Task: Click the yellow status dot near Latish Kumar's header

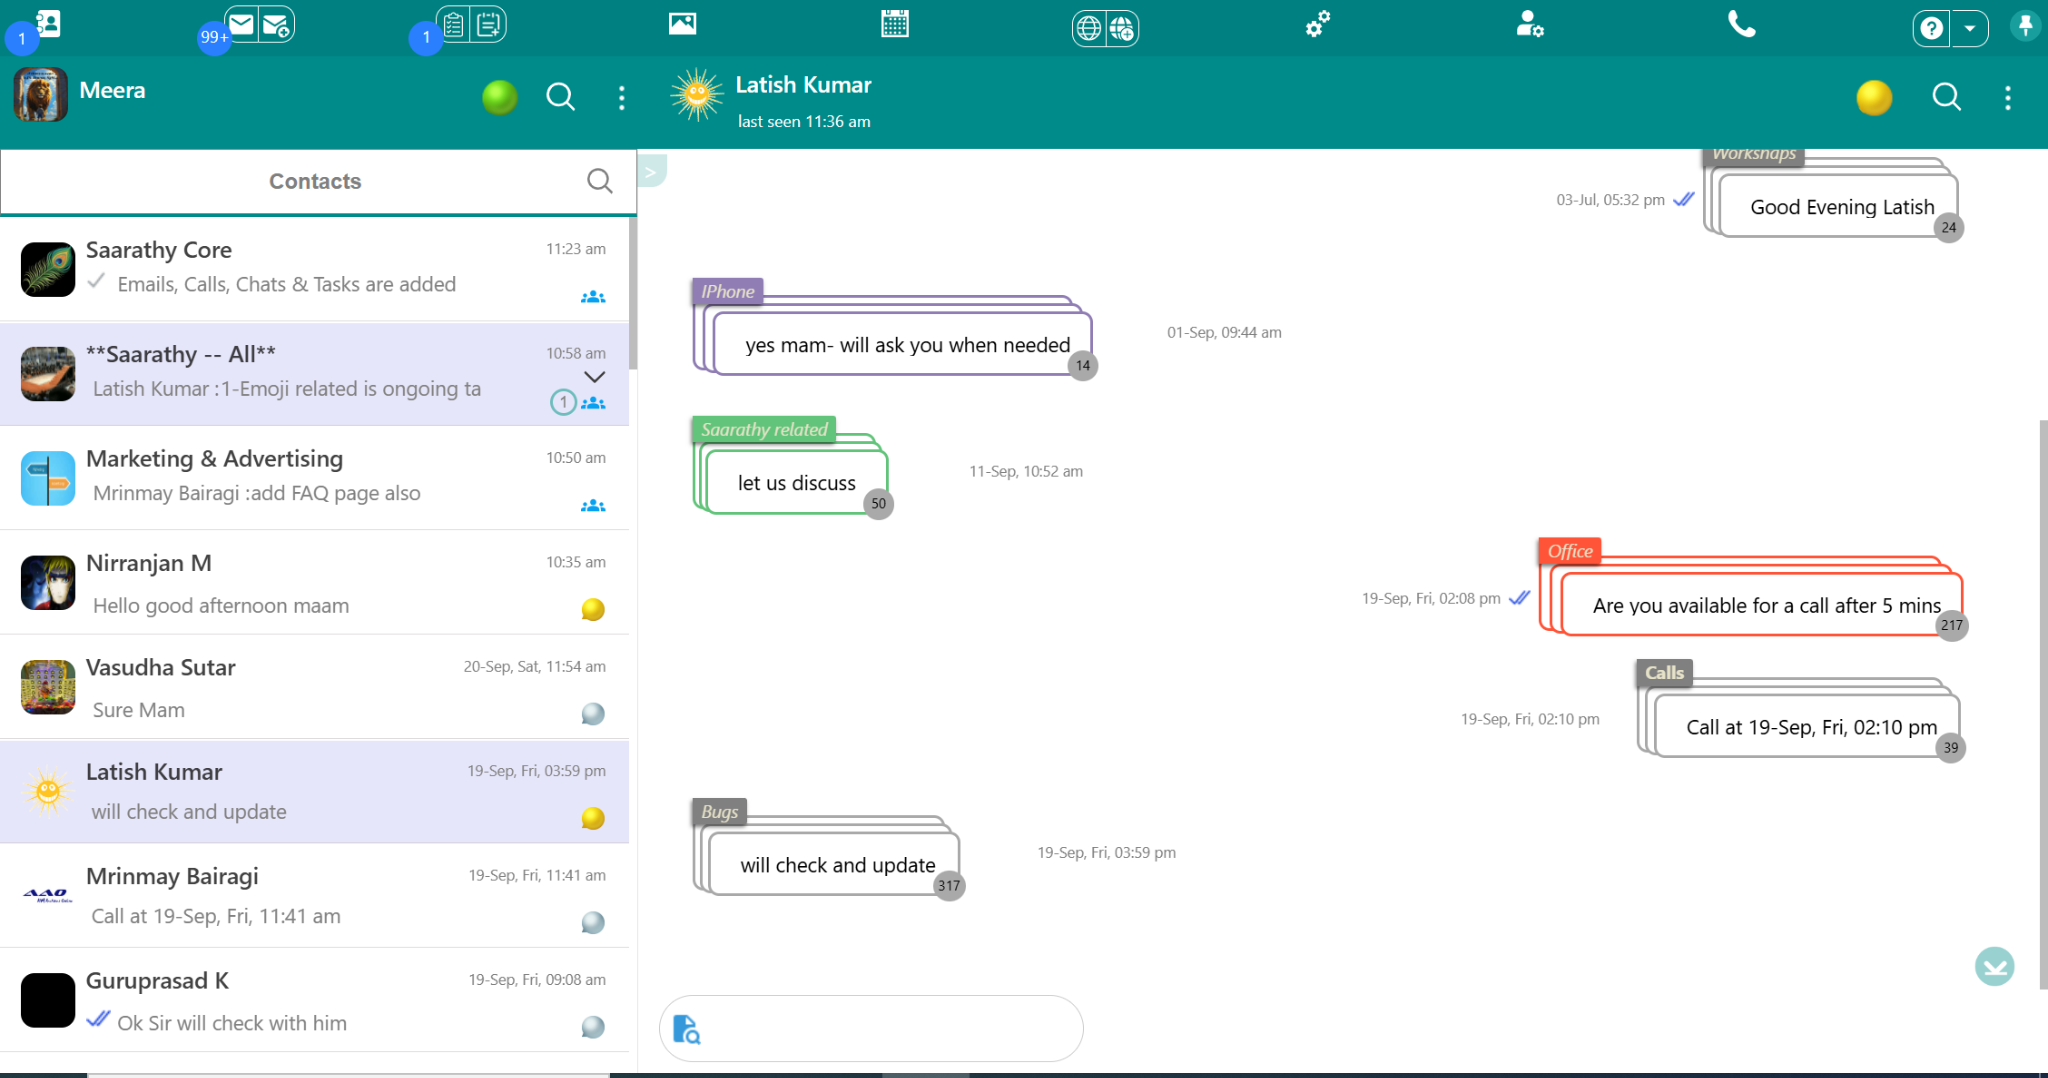Action: (x=1875, y=97)
